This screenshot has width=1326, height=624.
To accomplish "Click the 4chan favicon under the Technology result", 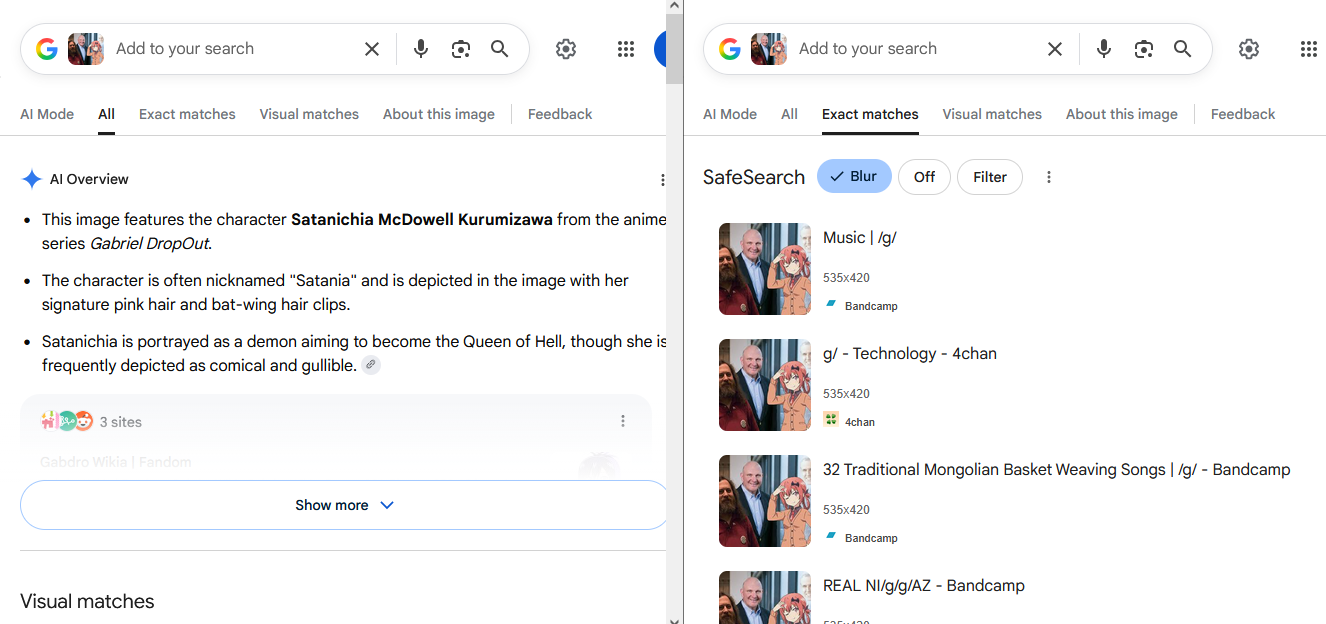I will pos(830,420).
